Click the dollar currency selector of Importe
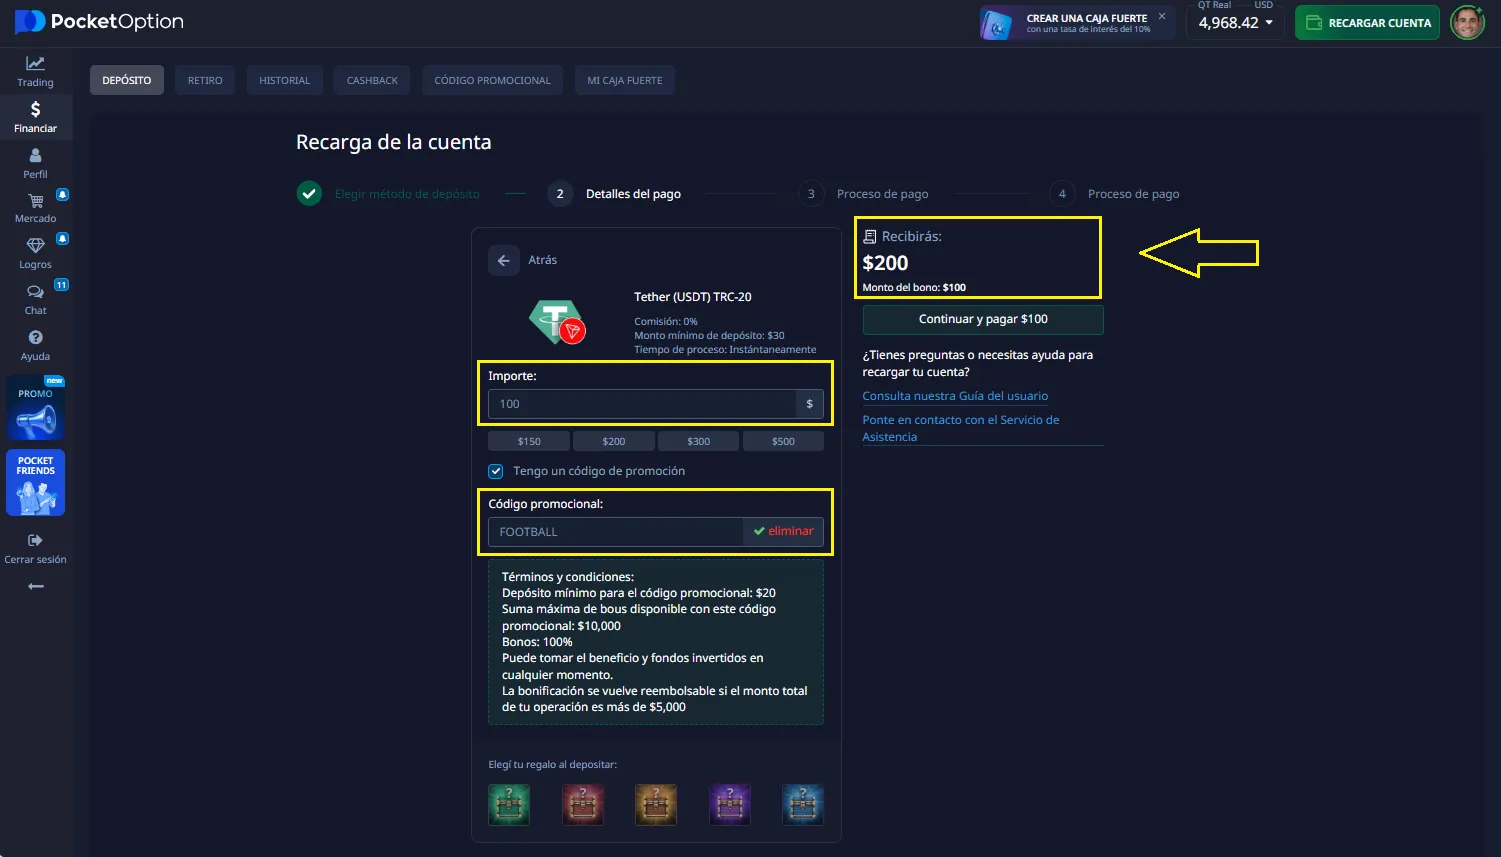 click(810, 404)
